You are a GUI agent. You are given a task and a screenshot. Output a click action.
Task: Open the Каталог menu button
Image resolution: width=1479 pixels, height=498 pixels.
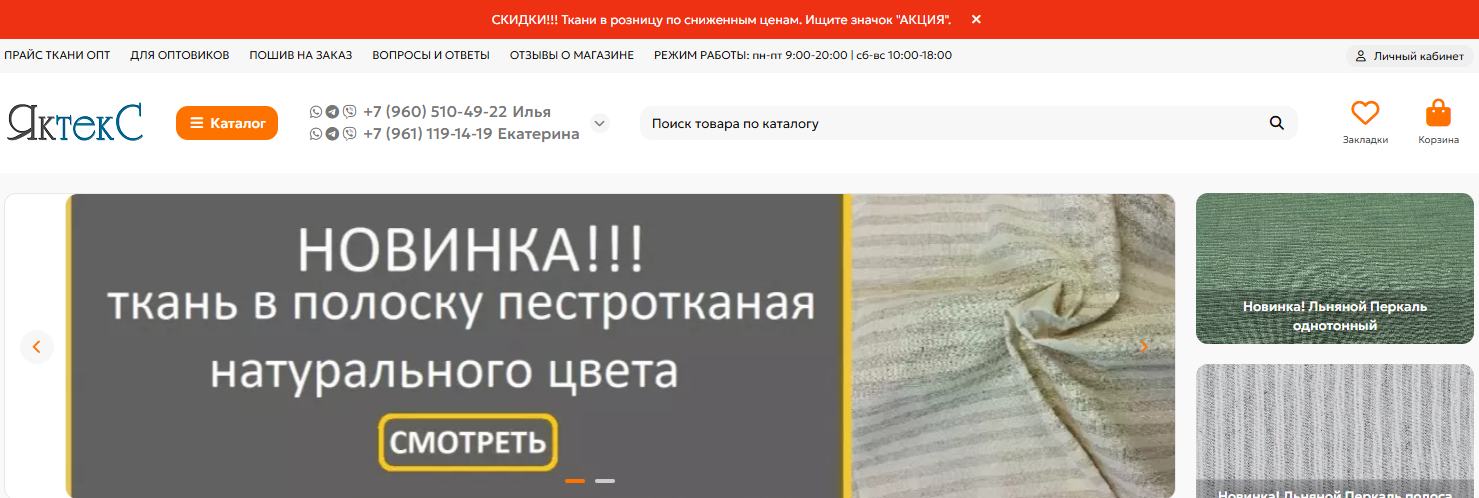pyautogui.click(x=227, y=123)
